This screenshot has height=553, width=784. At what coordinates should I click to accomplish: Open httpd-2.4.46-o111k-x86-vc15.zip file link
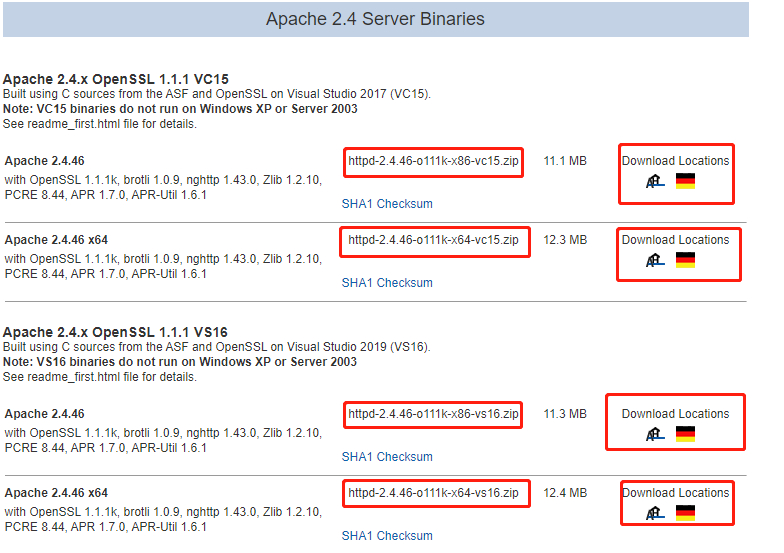coord(433,161)
